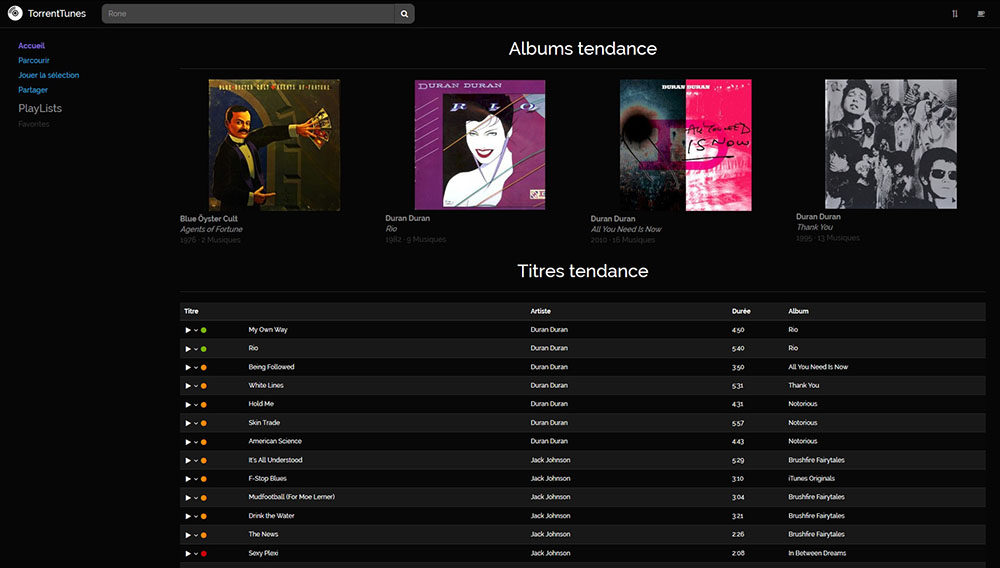Image resolution: width=1000 pixels, height=568 pixels.
Task: Open the transfers up-down arrows icon
Action: tap(955, 13)
